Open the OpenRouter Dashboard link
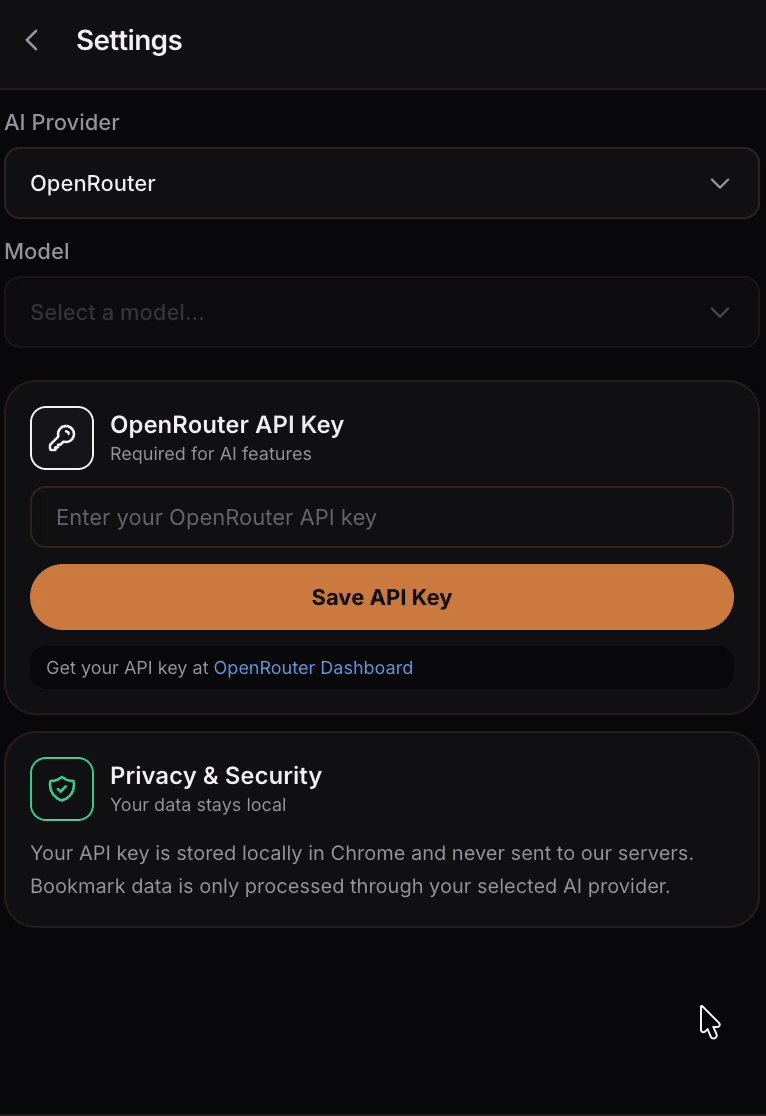Screen dimensions: 766x1116 [313, 668]
